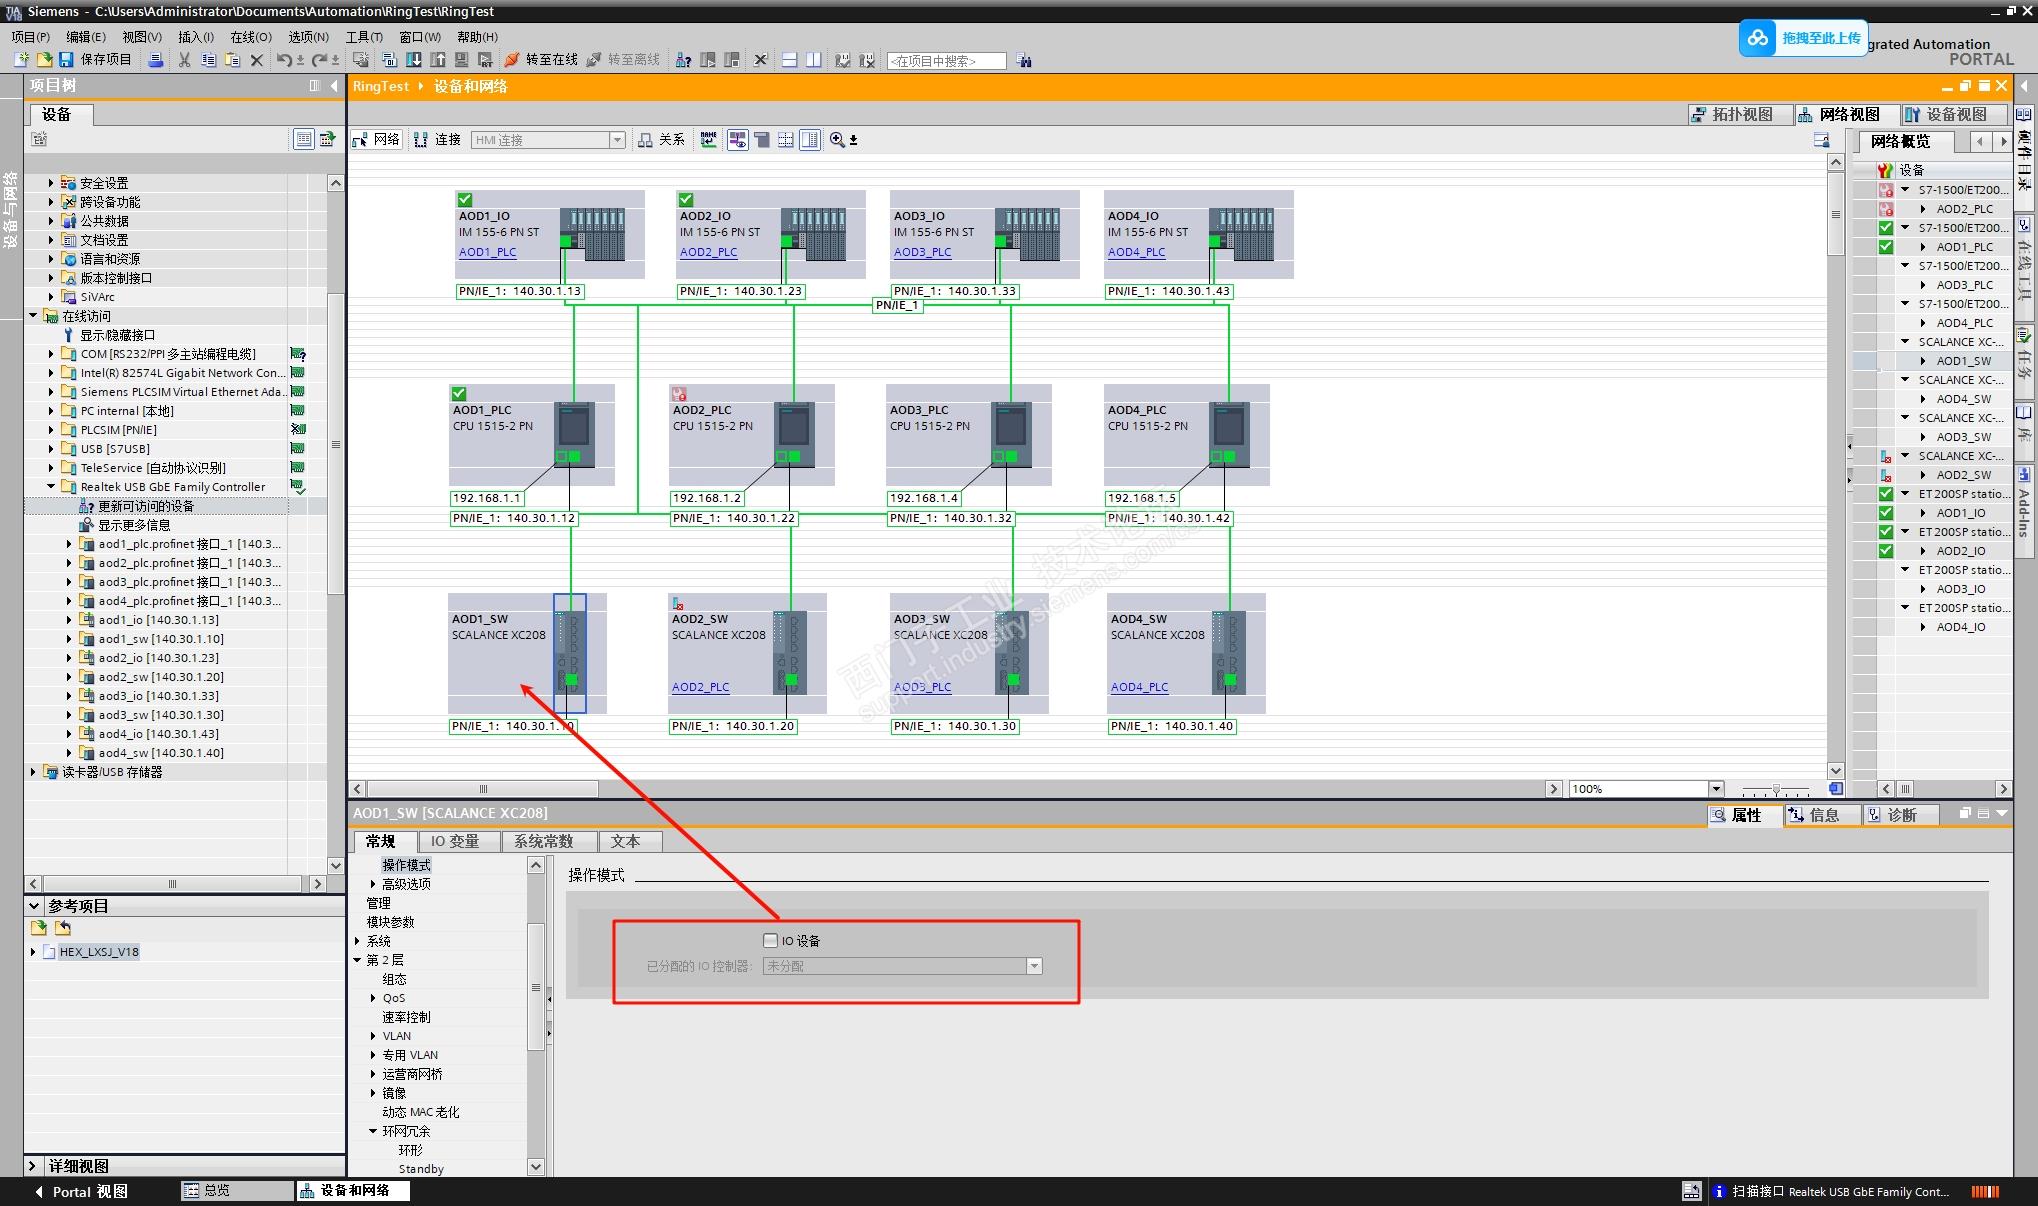Viewport: 2038px width, 1206px height.
Task: Open the HMI 连接 connection type dropdown
Action: pyautogui.click(x=617, y=140)
